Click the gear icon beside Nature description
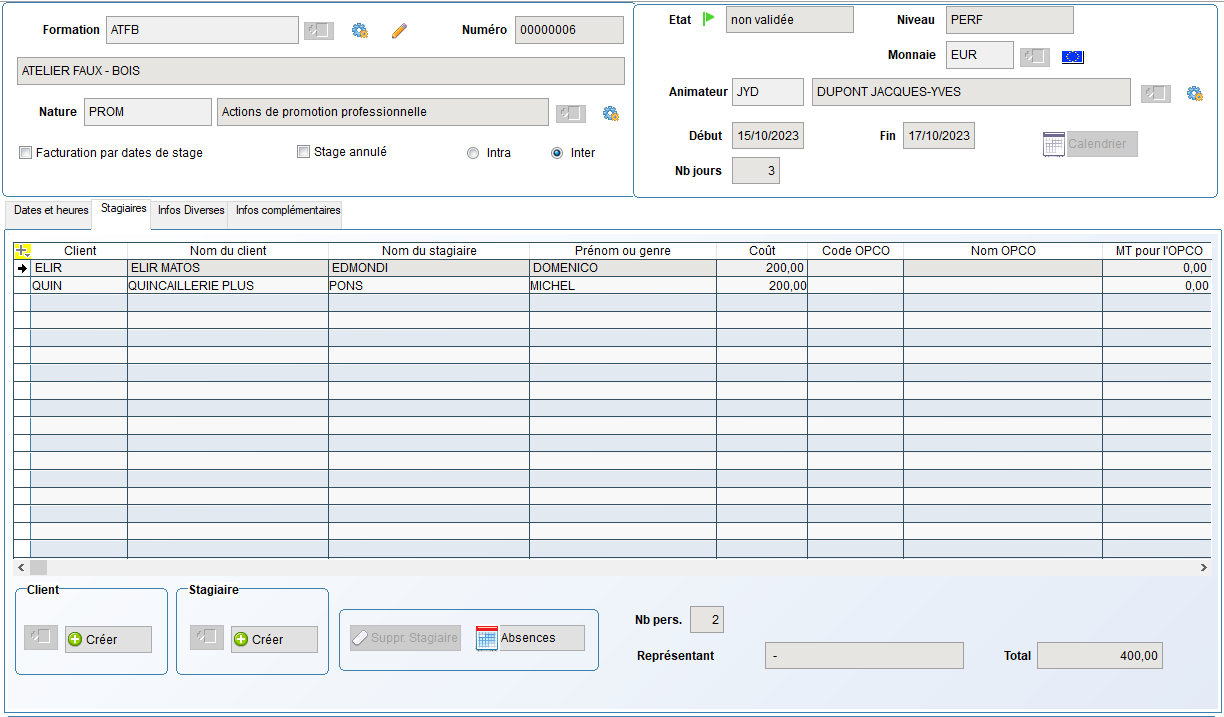The height and width of the screenshot is (717, 1224). 611,113
